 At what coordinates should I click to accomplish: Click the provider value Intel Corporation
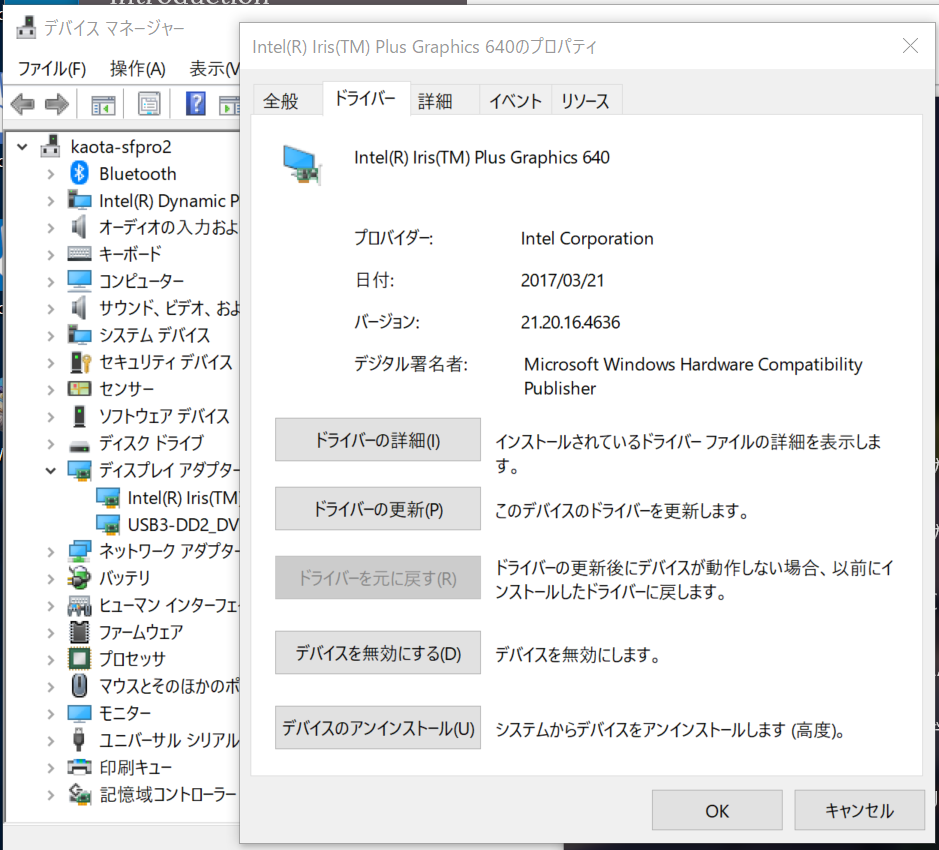click(587, 238)
